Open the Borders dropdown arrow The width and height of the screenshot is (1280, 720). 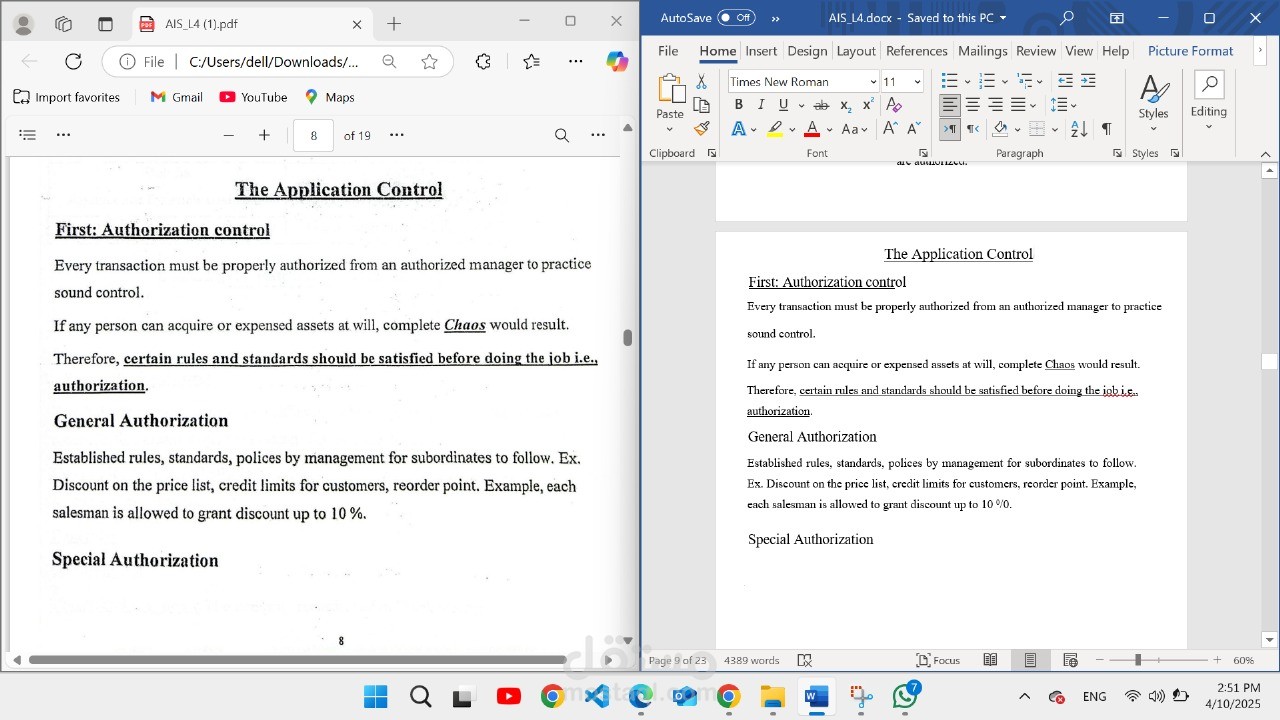point(1054,129)
